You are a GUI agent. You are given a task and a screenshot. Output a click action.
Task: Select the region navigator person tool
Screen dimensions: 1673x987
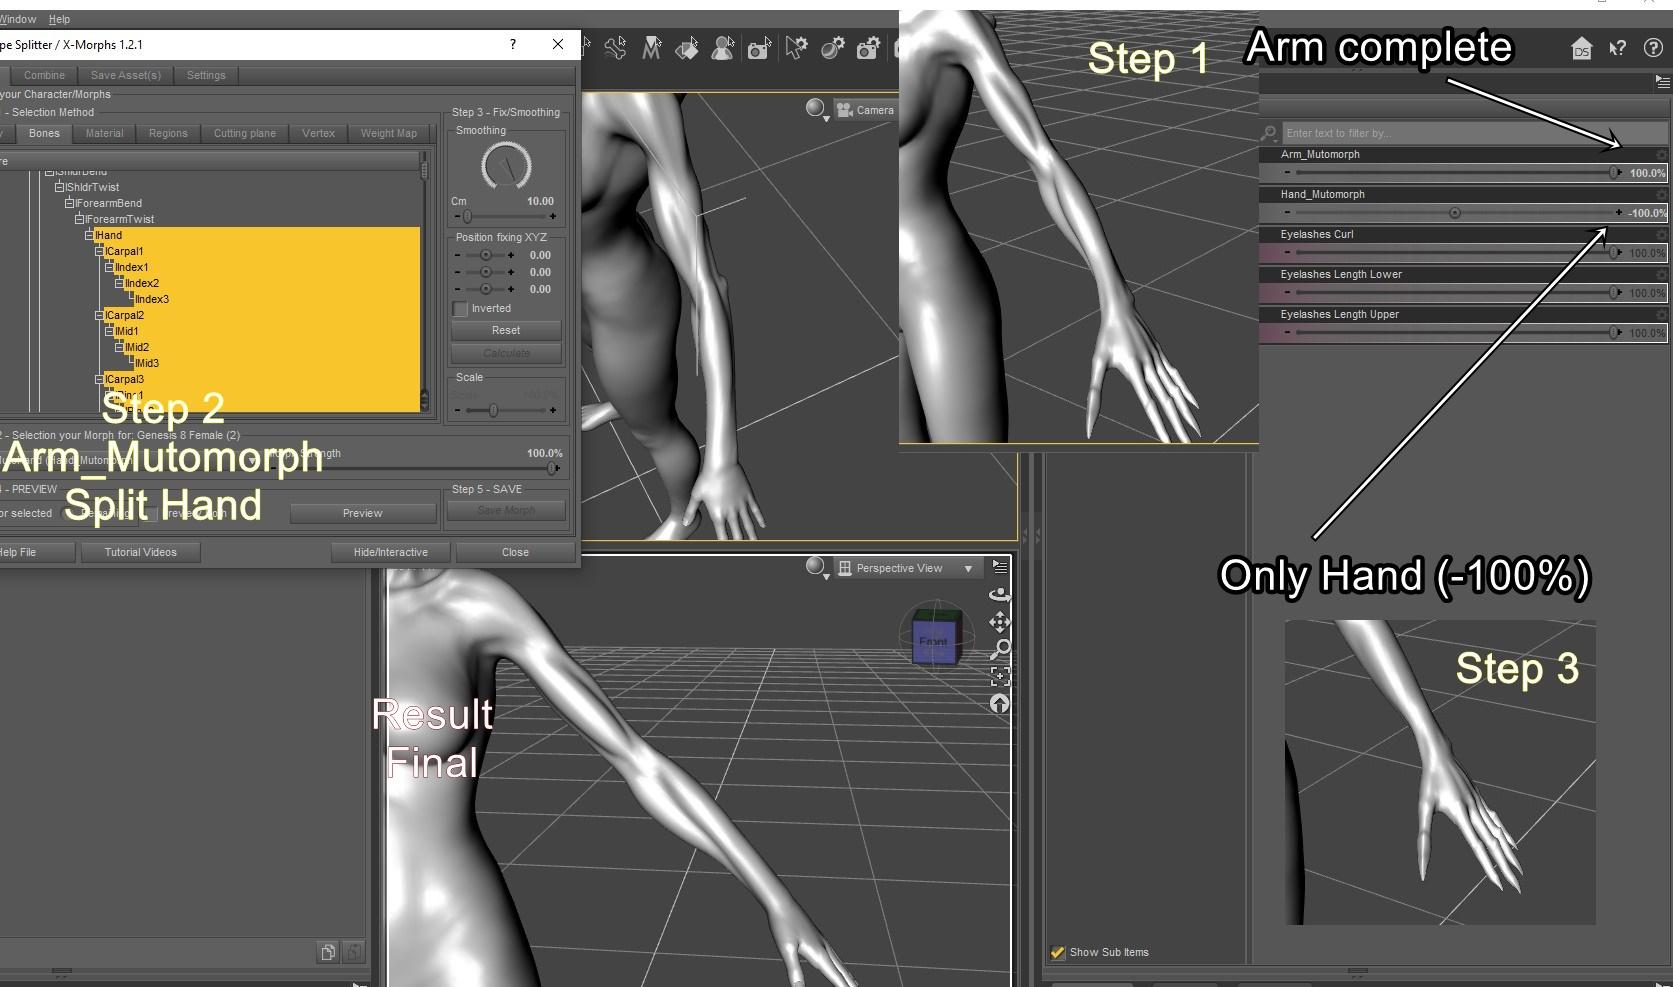pyautogui.click(x=722, y=48)
